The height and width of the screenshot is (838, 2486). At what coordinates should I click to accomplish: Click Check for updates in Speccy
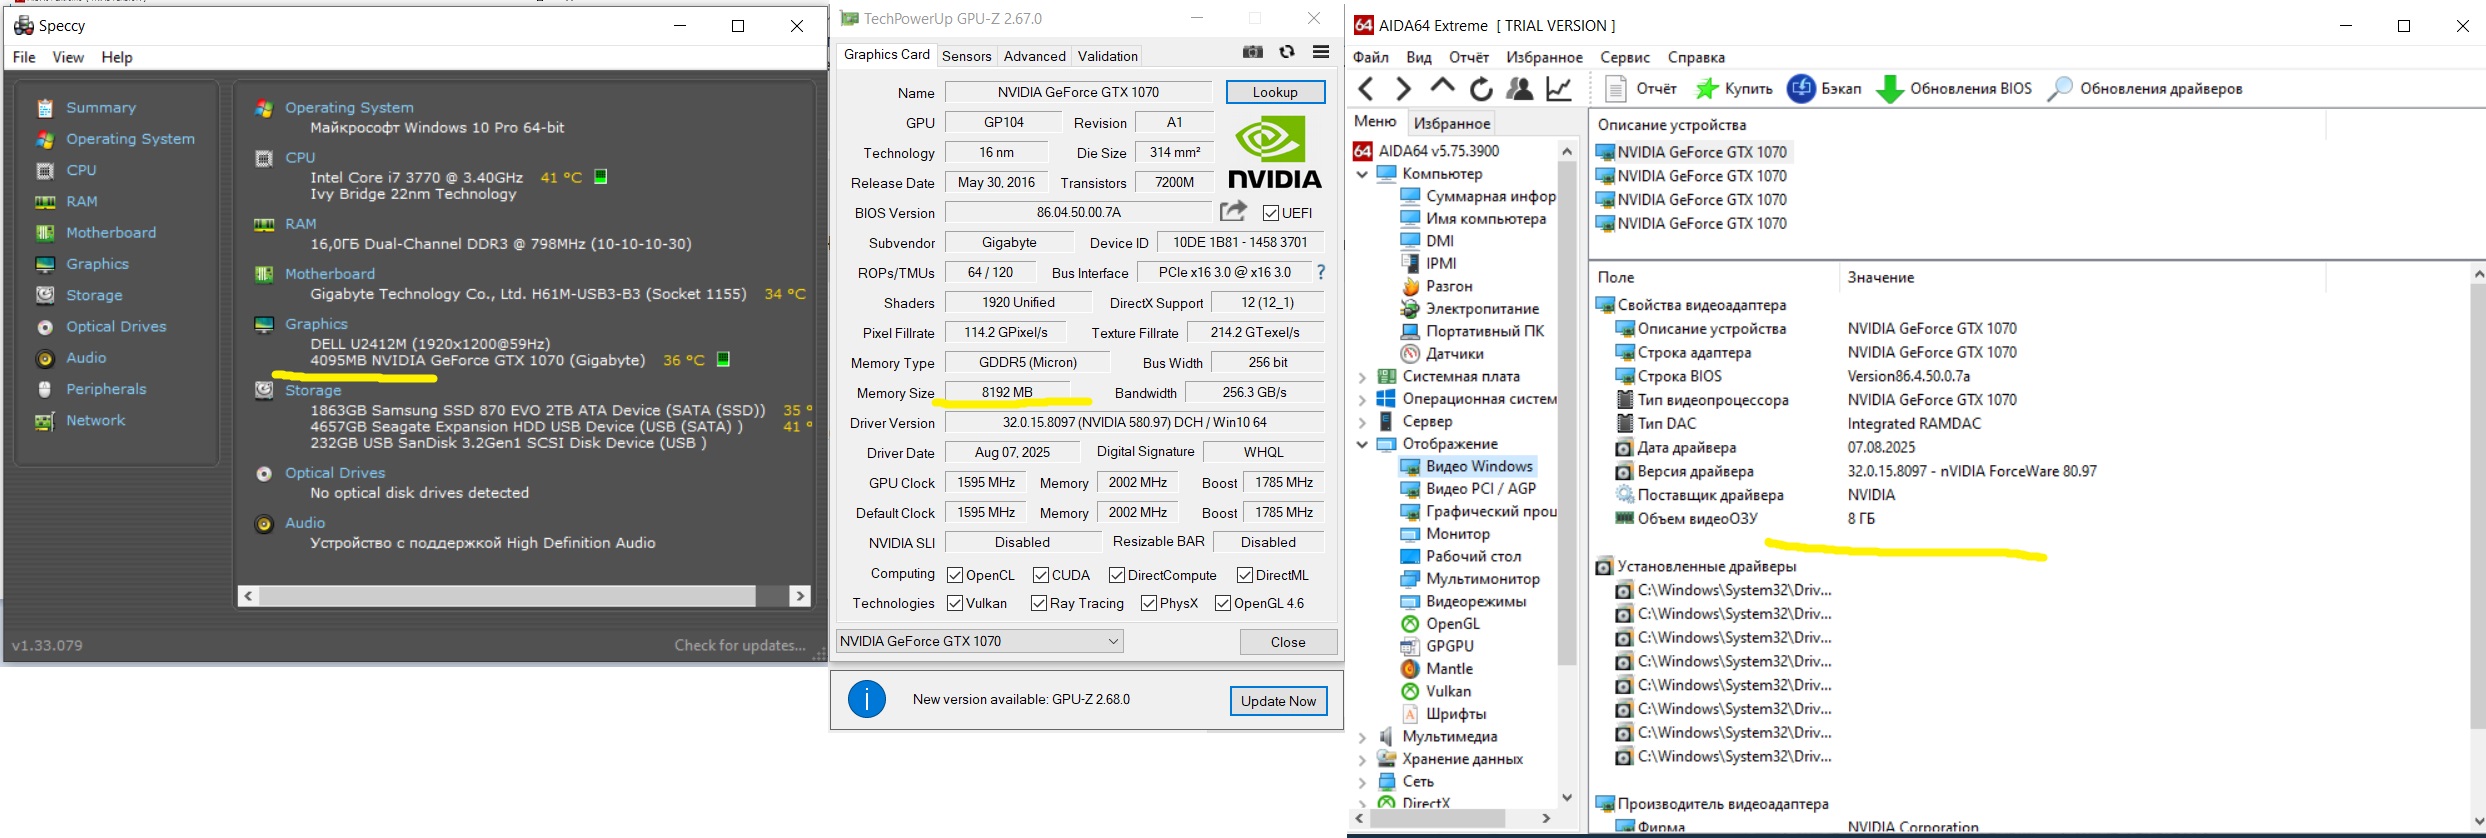[x=740, y=645]
